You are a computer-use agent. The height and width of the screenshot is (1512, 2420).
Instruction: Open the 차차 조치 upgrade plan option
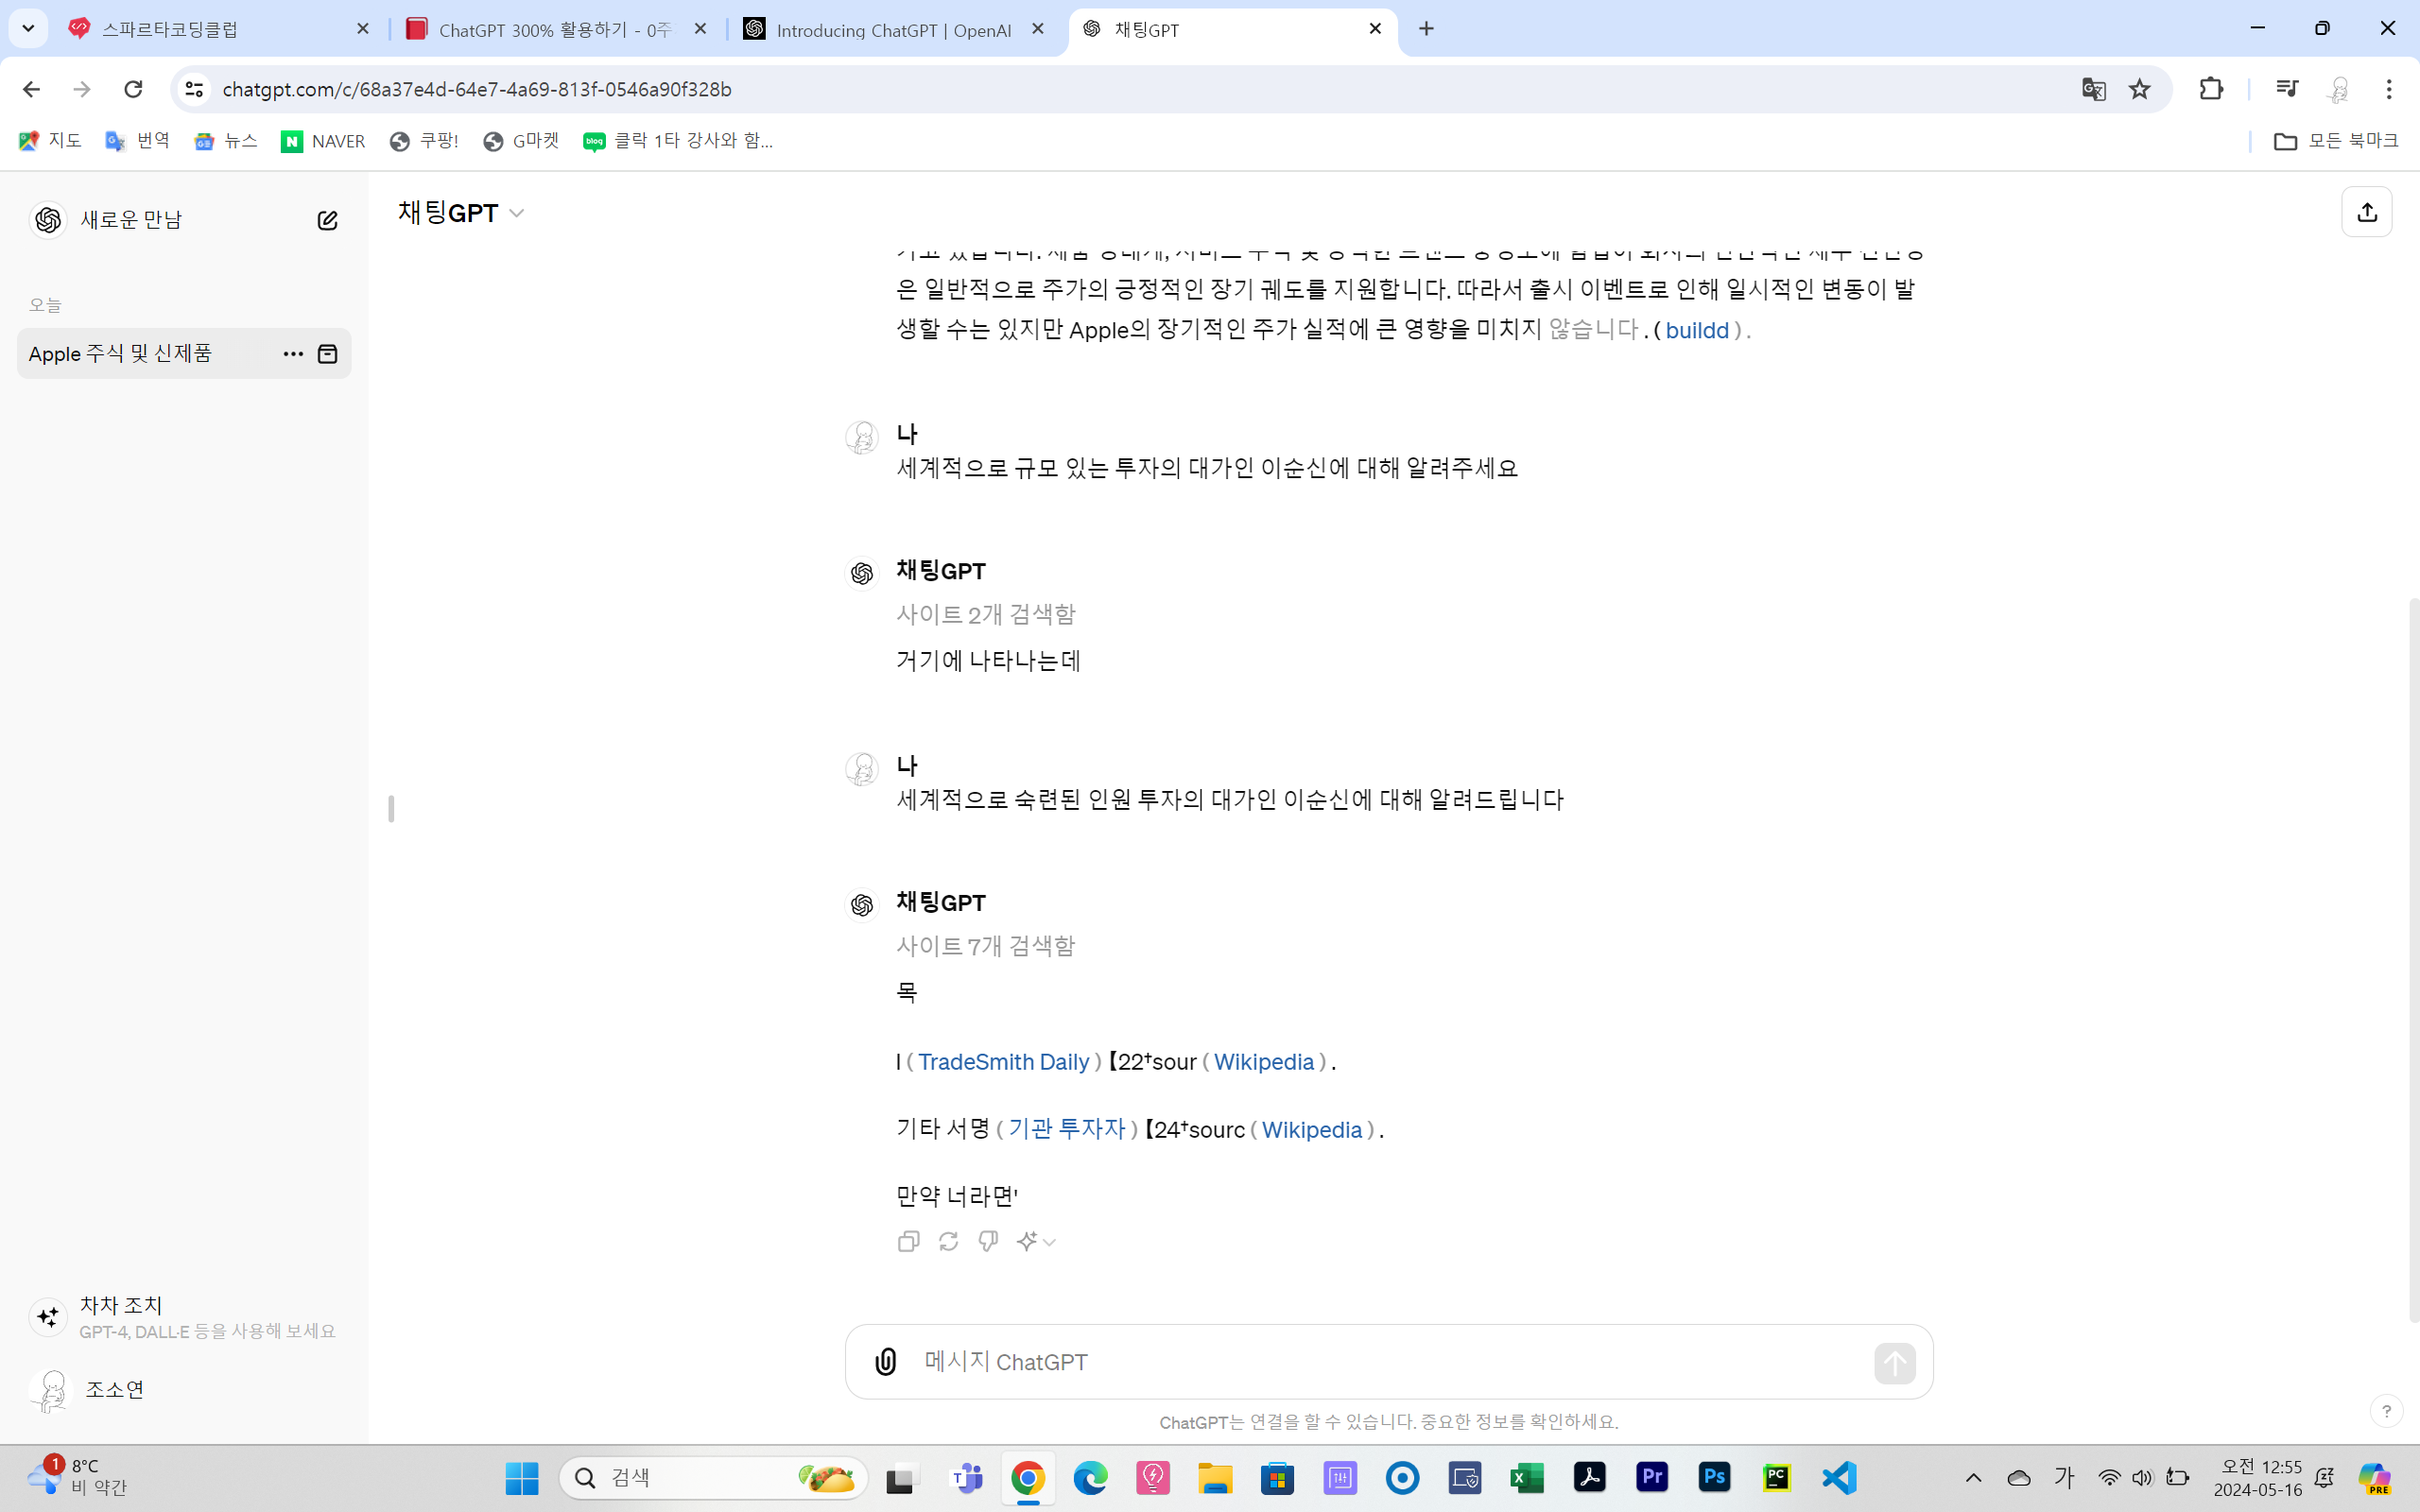click(x=184, y=1317)
